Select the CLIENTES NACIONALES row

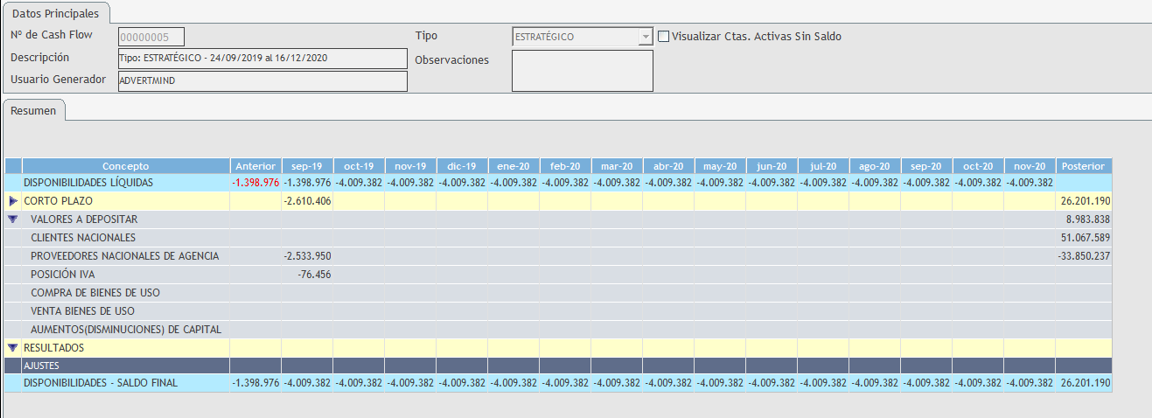pyautogui.click(x=83, y=238)
